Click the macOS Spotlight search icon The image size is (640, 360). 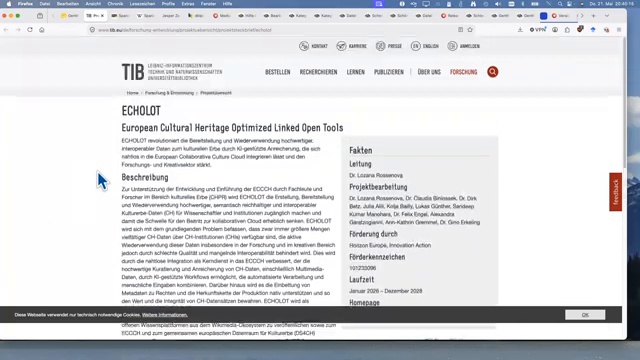click(560, 4)
